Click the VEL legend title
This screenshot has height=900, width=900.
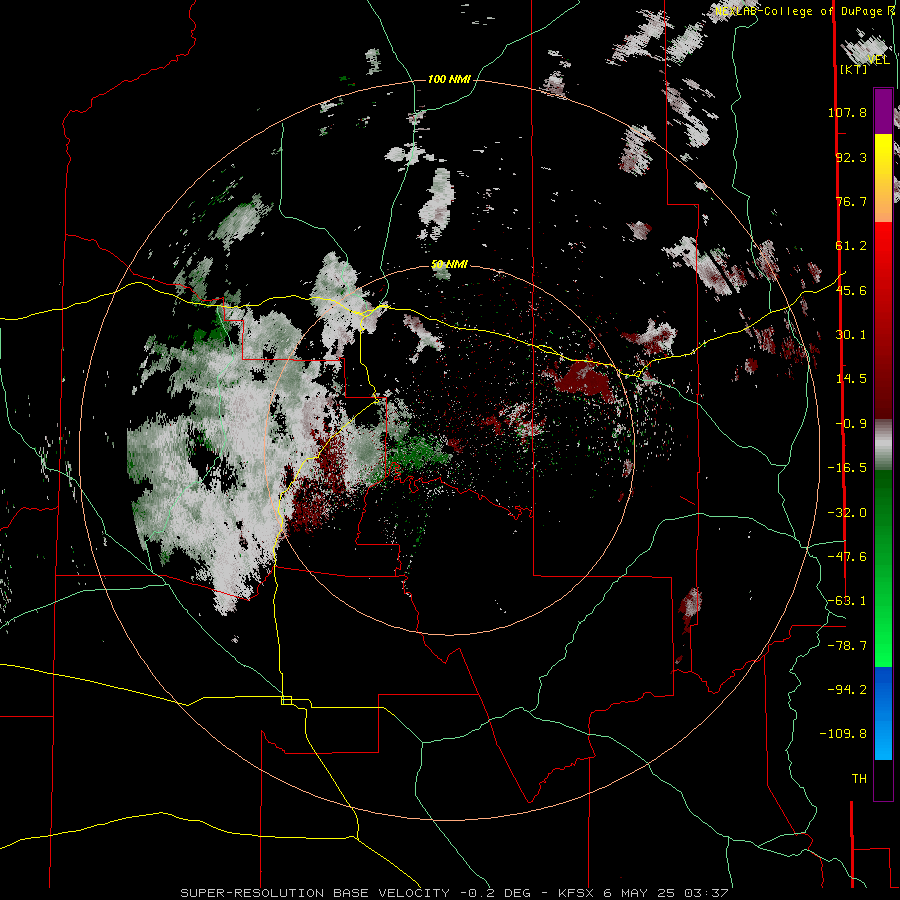(x=878, y=60)
